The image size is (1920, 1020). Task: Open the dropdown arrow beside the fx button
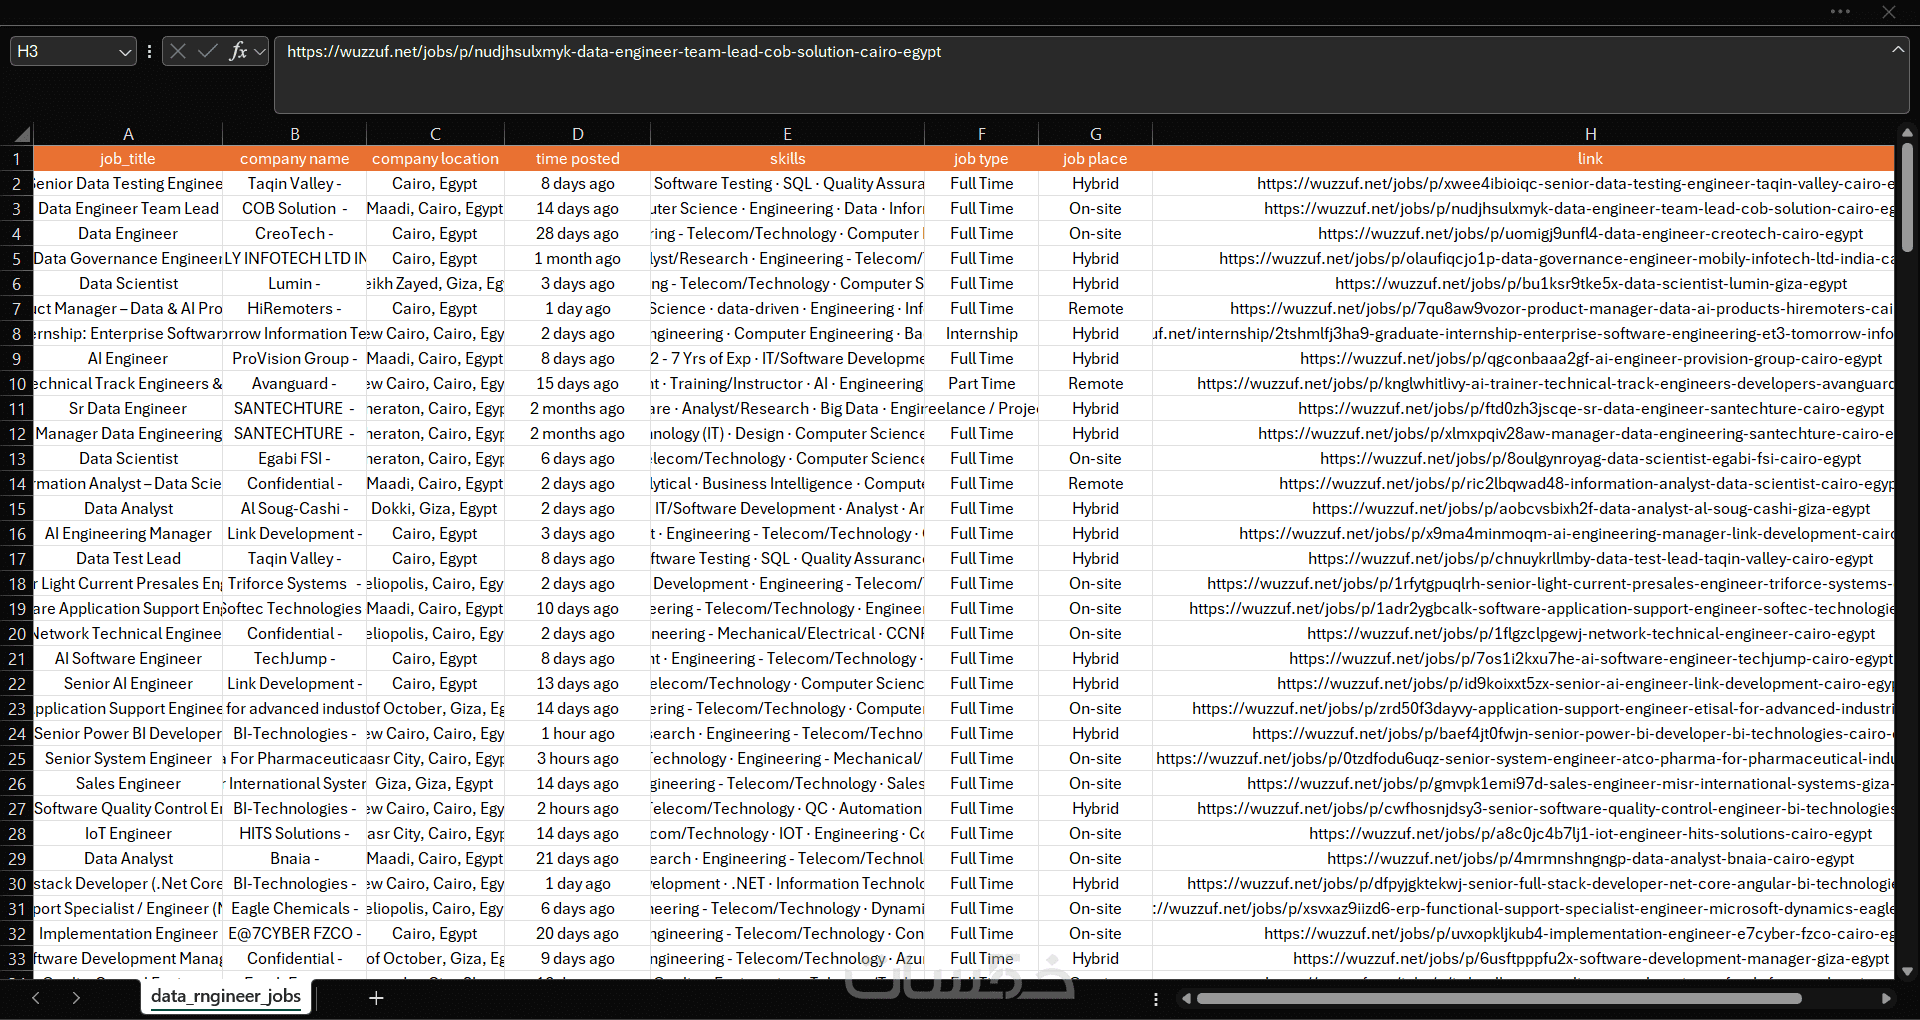pos(260,51)
